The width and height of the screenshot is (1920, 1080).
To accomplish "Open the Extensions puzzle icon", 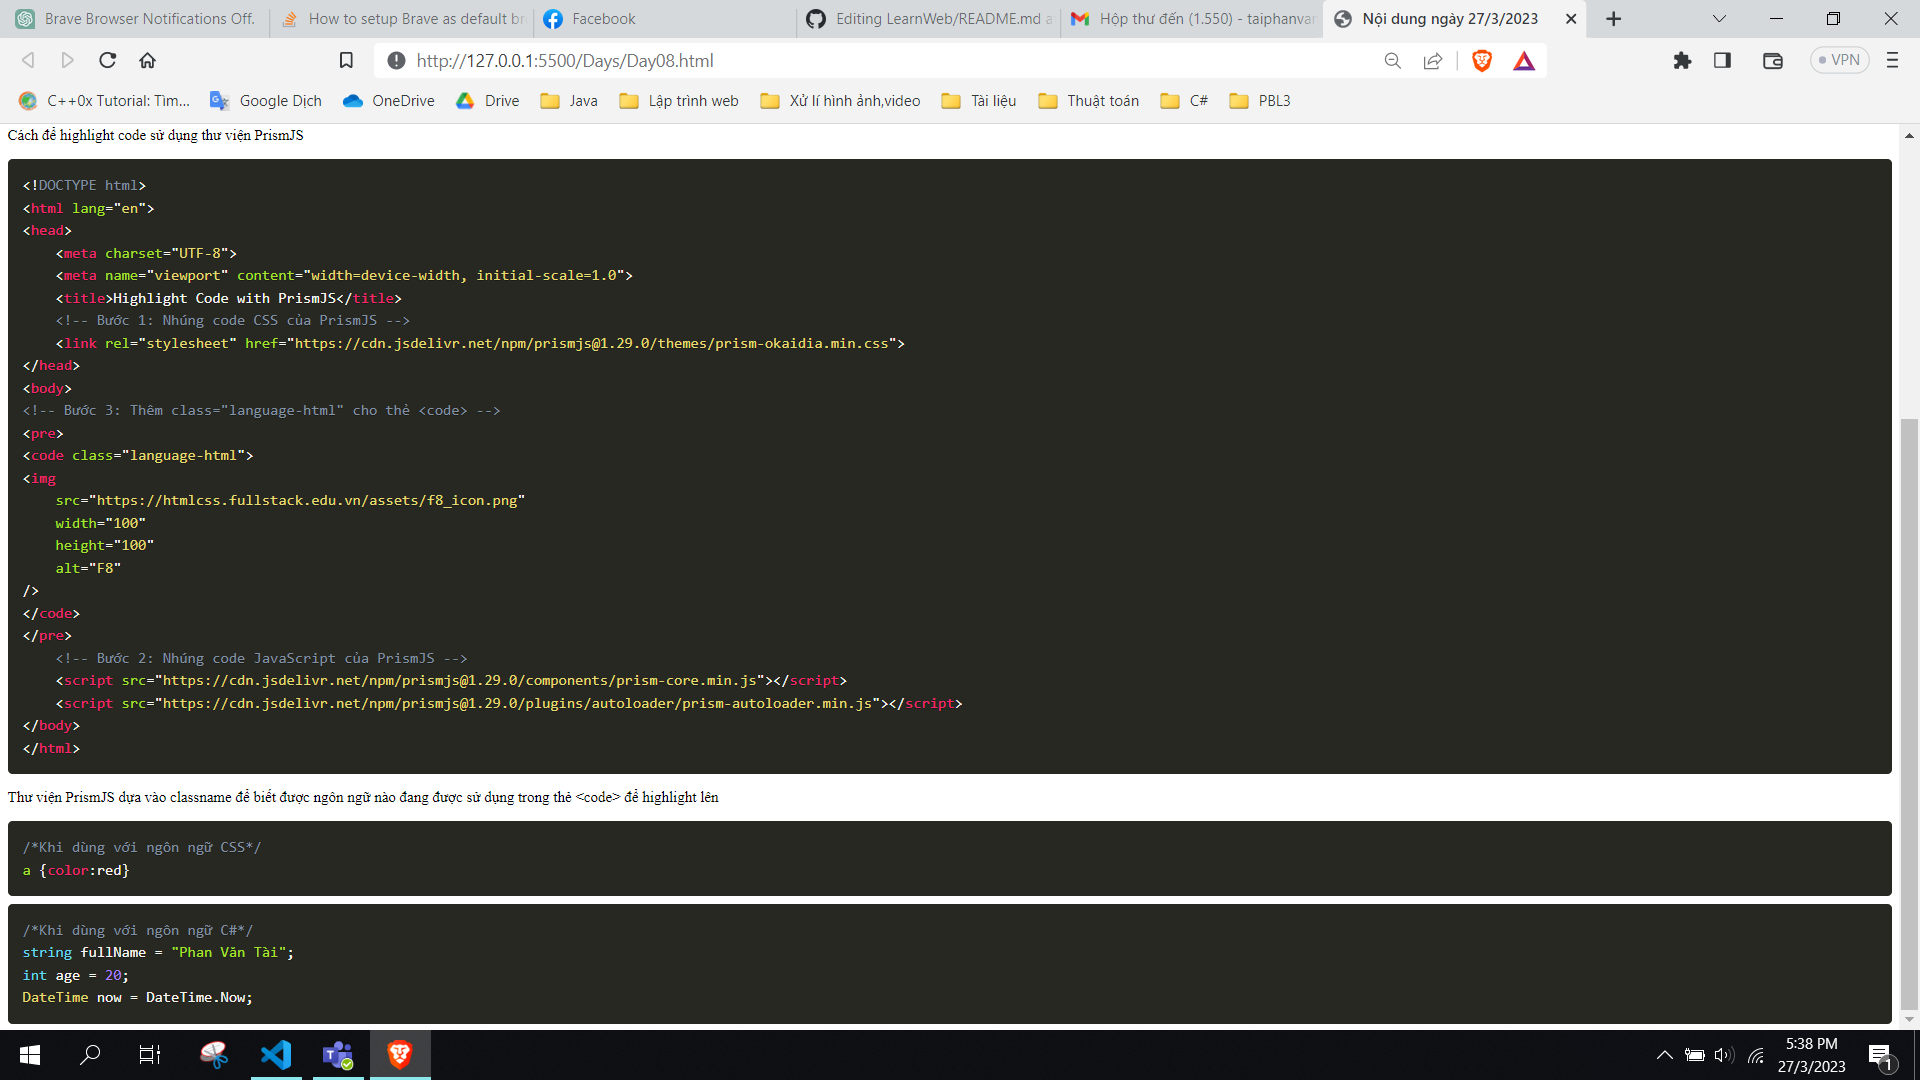I will tap(1682, 61).
